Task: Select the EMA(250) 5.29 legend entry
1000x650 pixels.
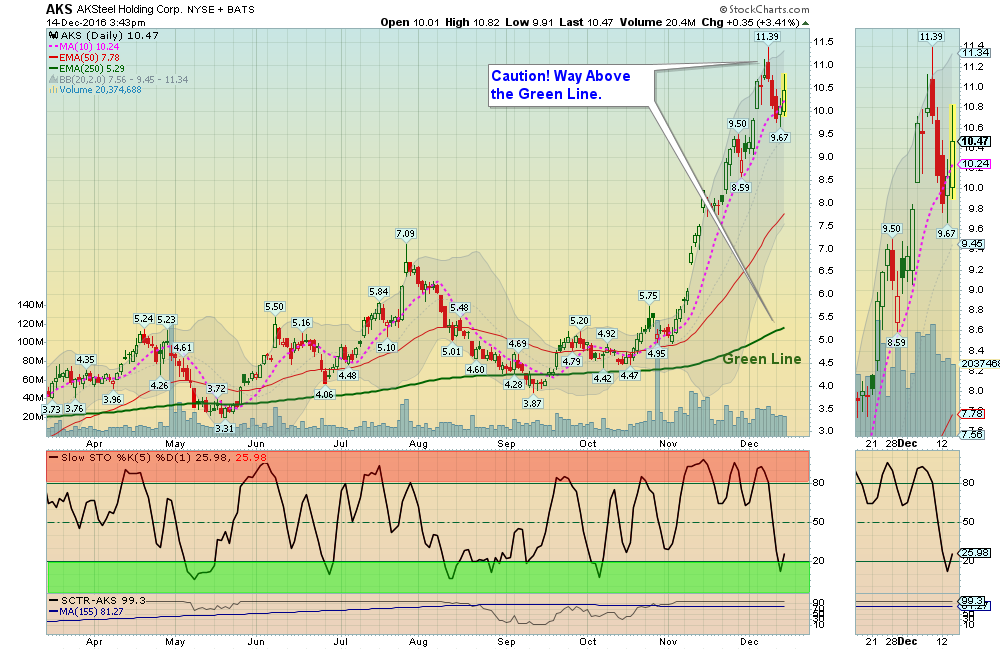Action: 86,68
